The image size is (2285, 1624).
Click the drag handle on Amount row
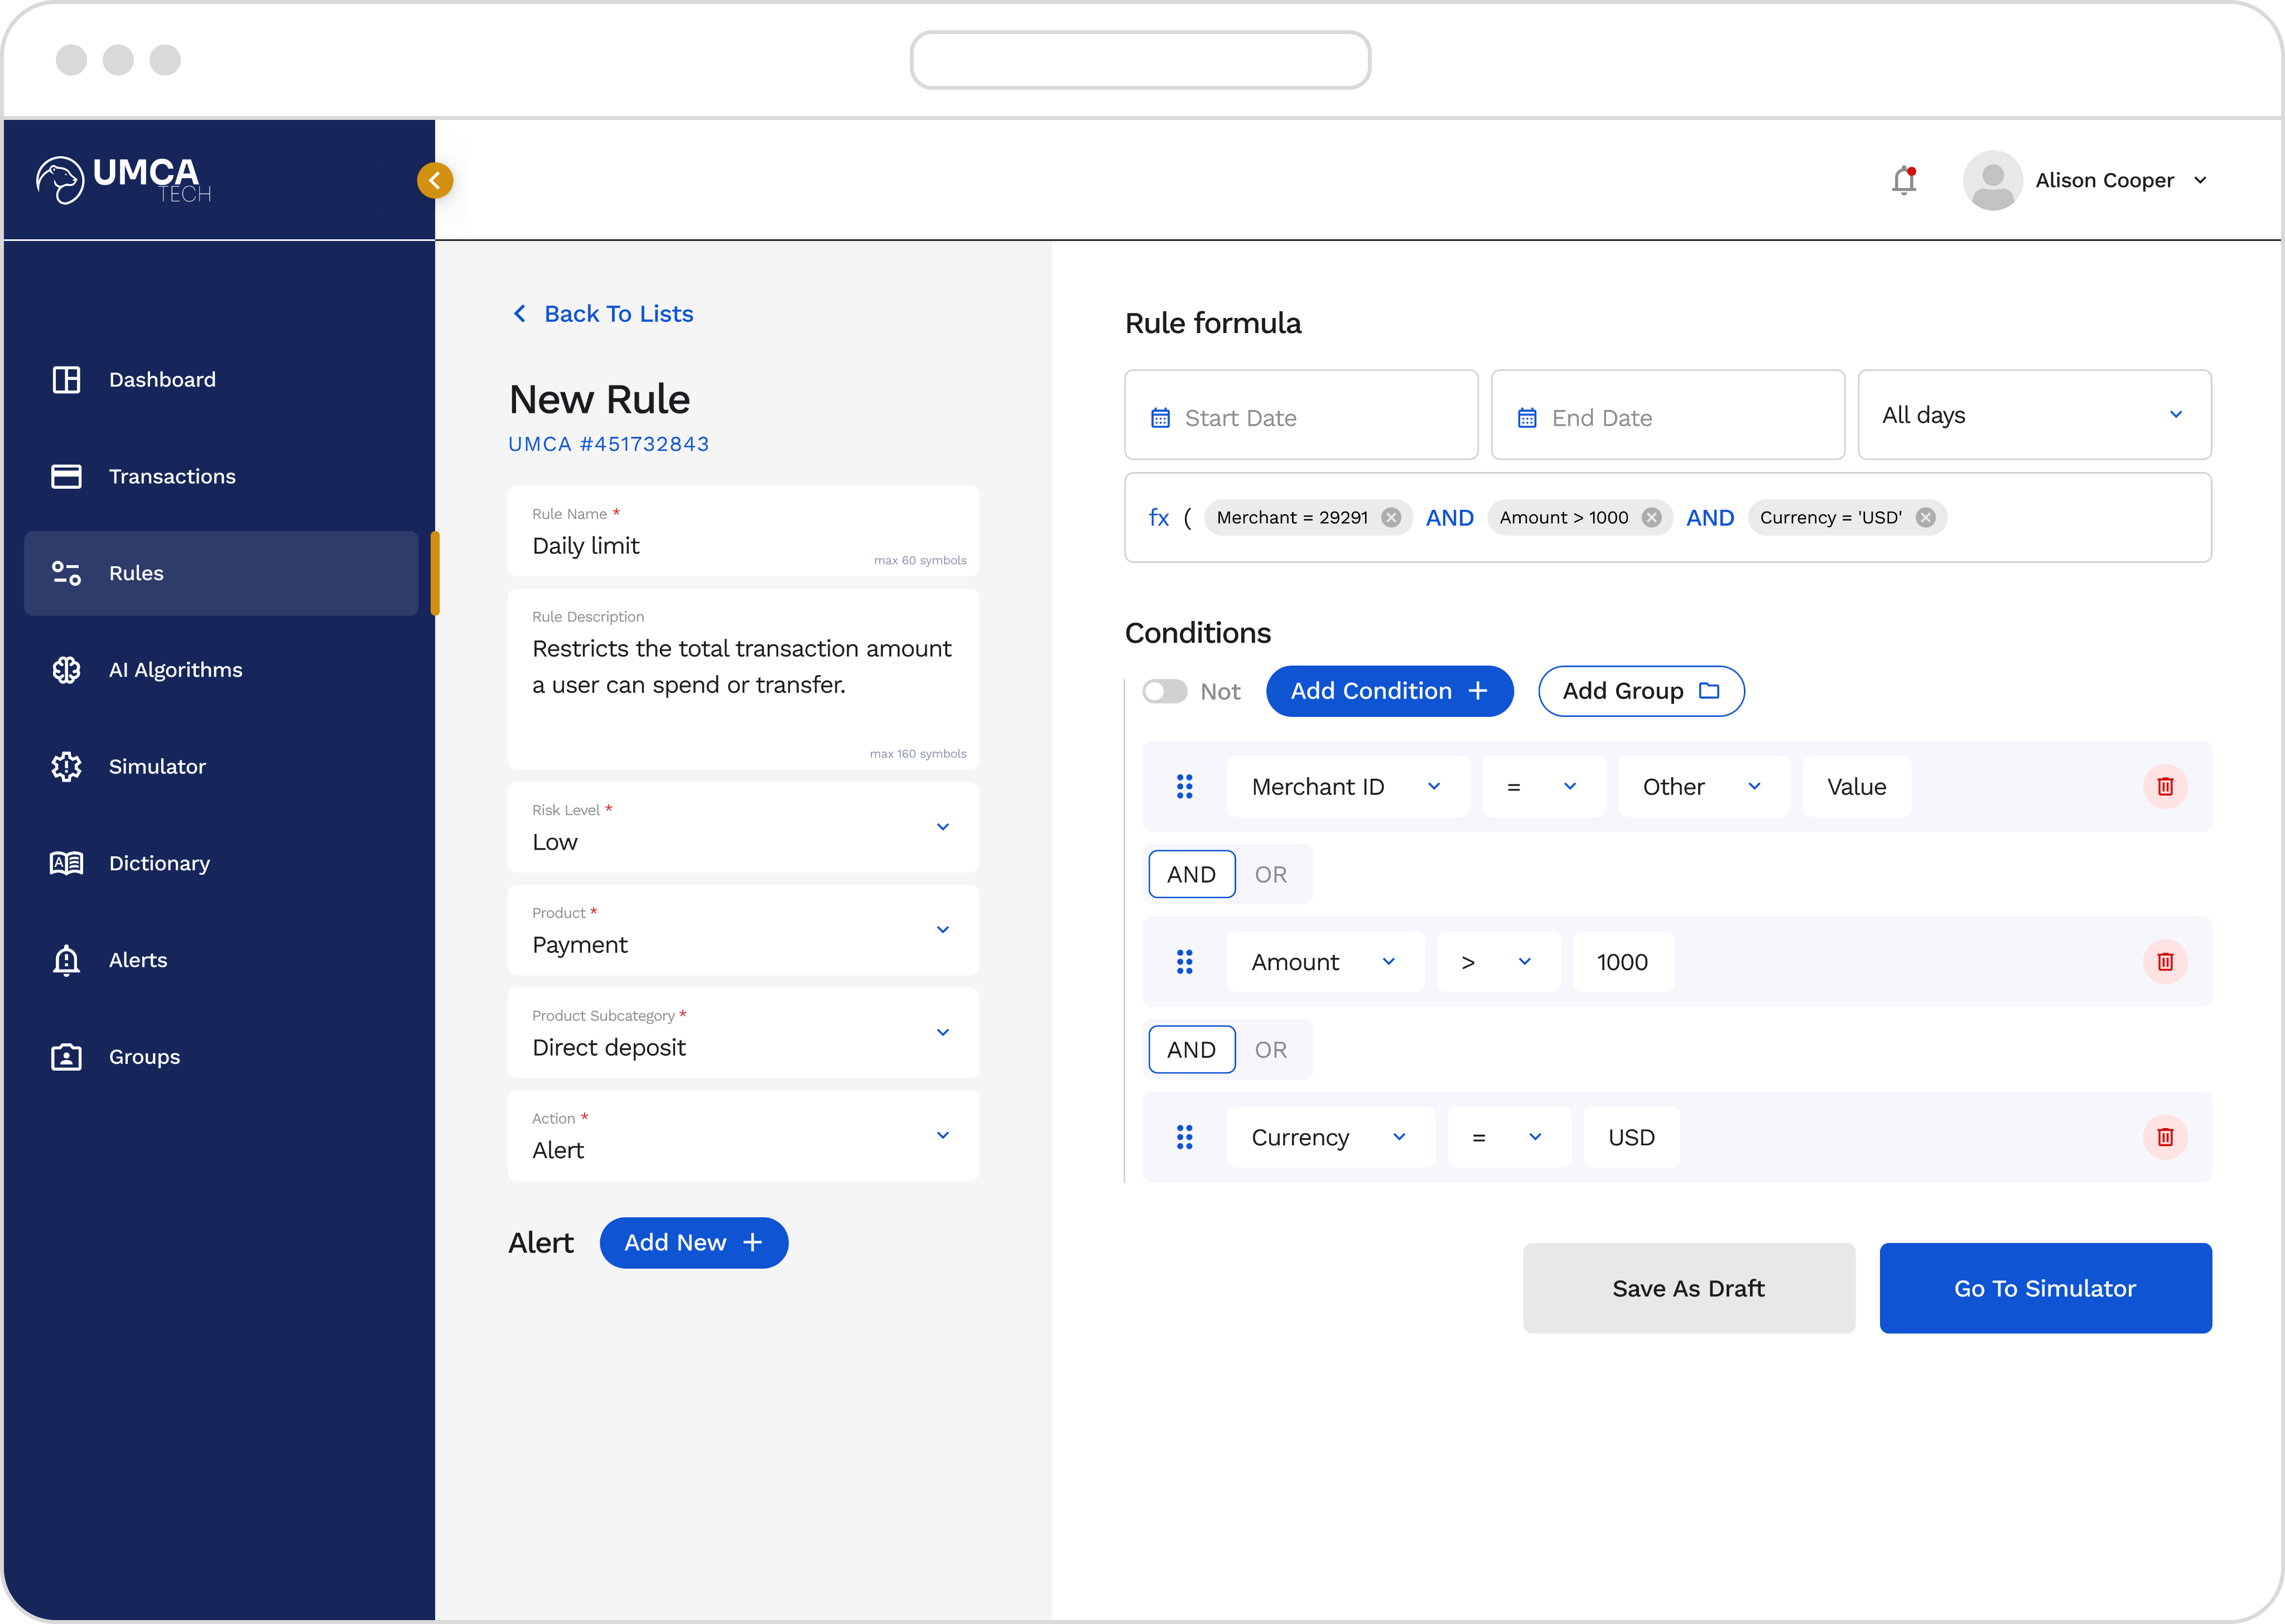pyautogui.click(x=1184, y=962)
